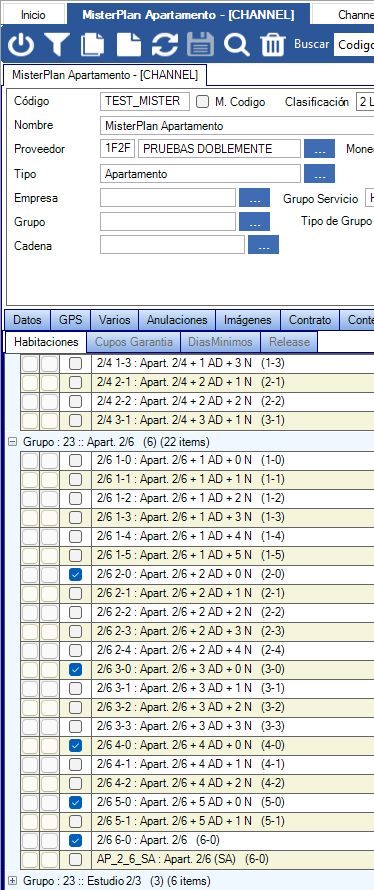Refresh data with the circular arrows icon
The width and height of the screenshot is (374, 890).
point(165,44)
